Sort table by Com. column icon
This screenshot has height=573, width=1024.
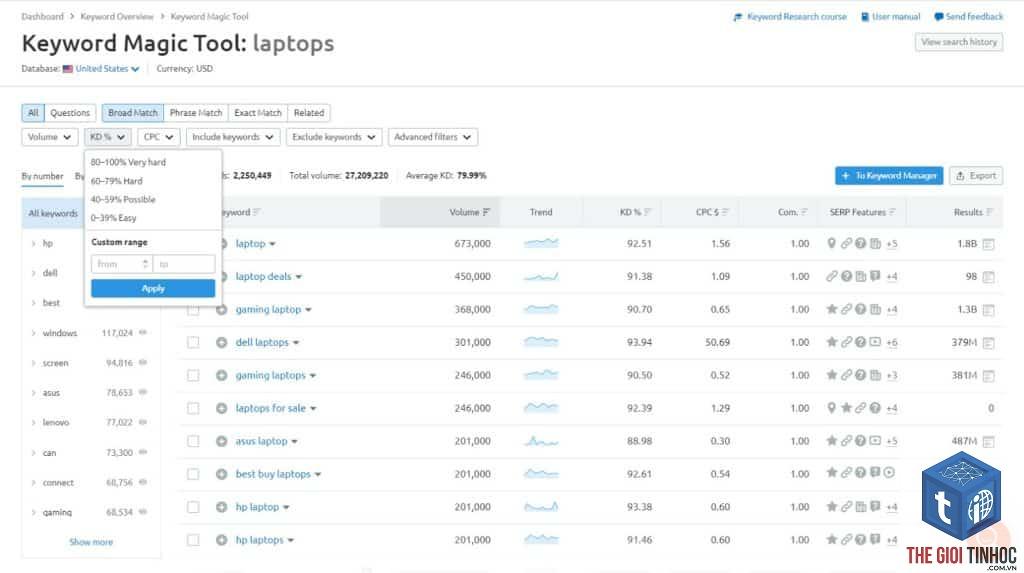click(x=805, y=212)
